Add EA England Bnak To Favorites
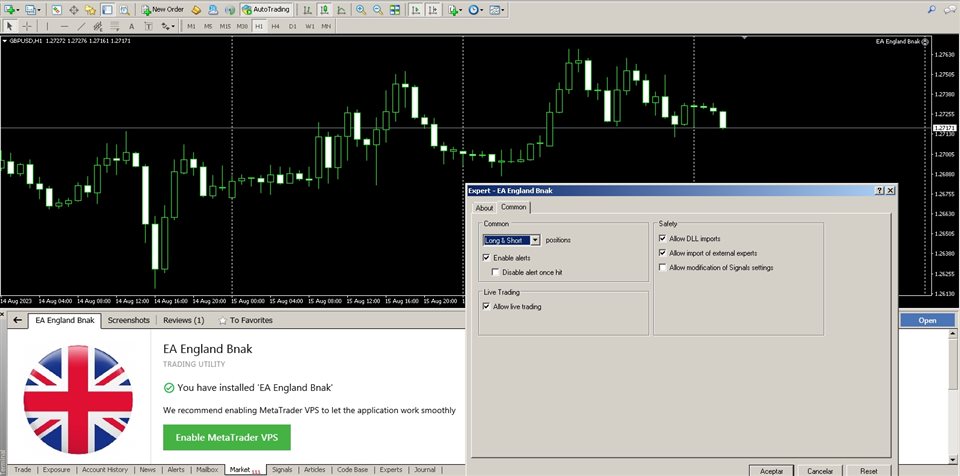This screenshot has width=960, height=476. [x=245, y=320]
